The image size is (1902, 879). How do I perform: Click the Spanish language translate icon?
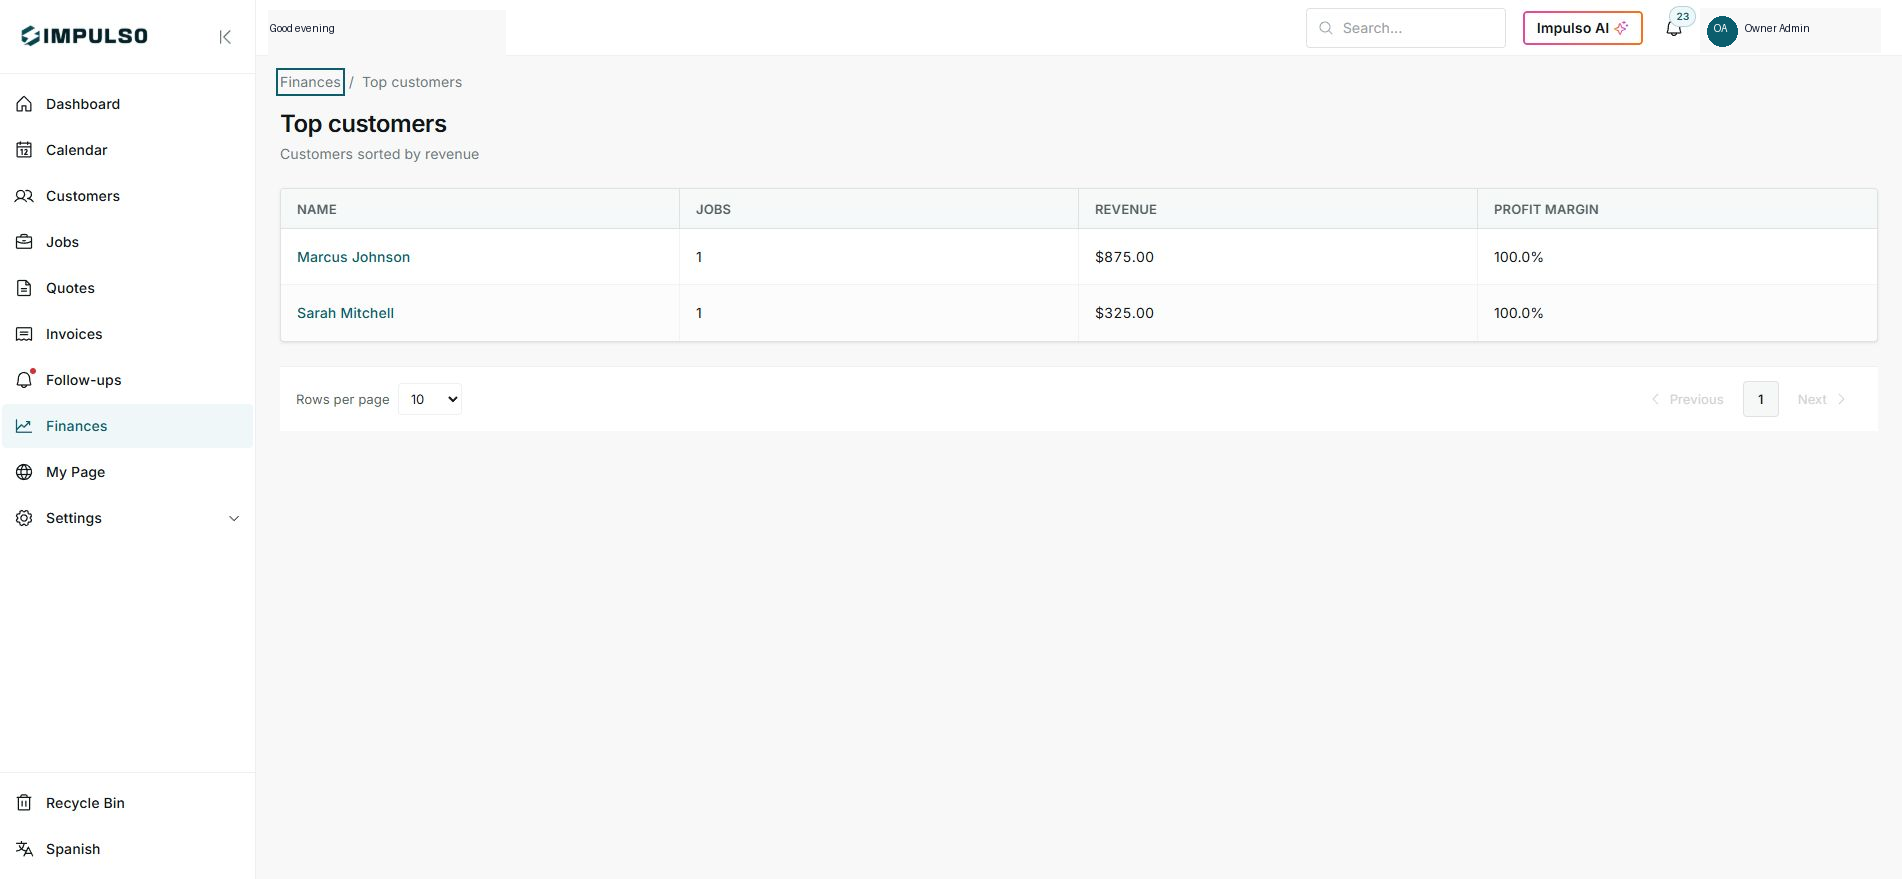[x=24, y=849]
